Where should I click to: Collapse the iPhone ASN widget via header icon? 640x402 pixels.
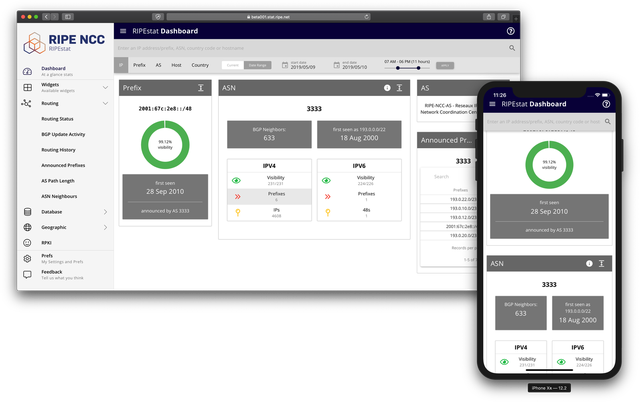(601, 264)
